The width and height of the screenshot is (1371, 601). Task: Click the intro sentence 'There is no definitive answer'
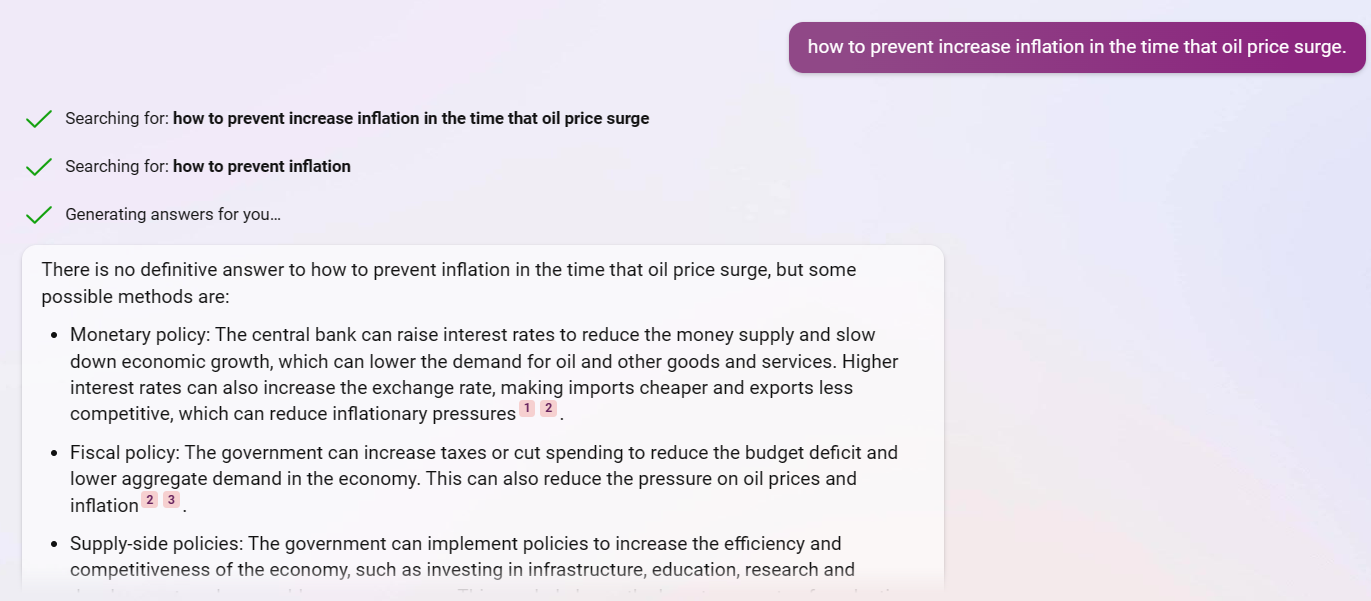tap(173, 270)
